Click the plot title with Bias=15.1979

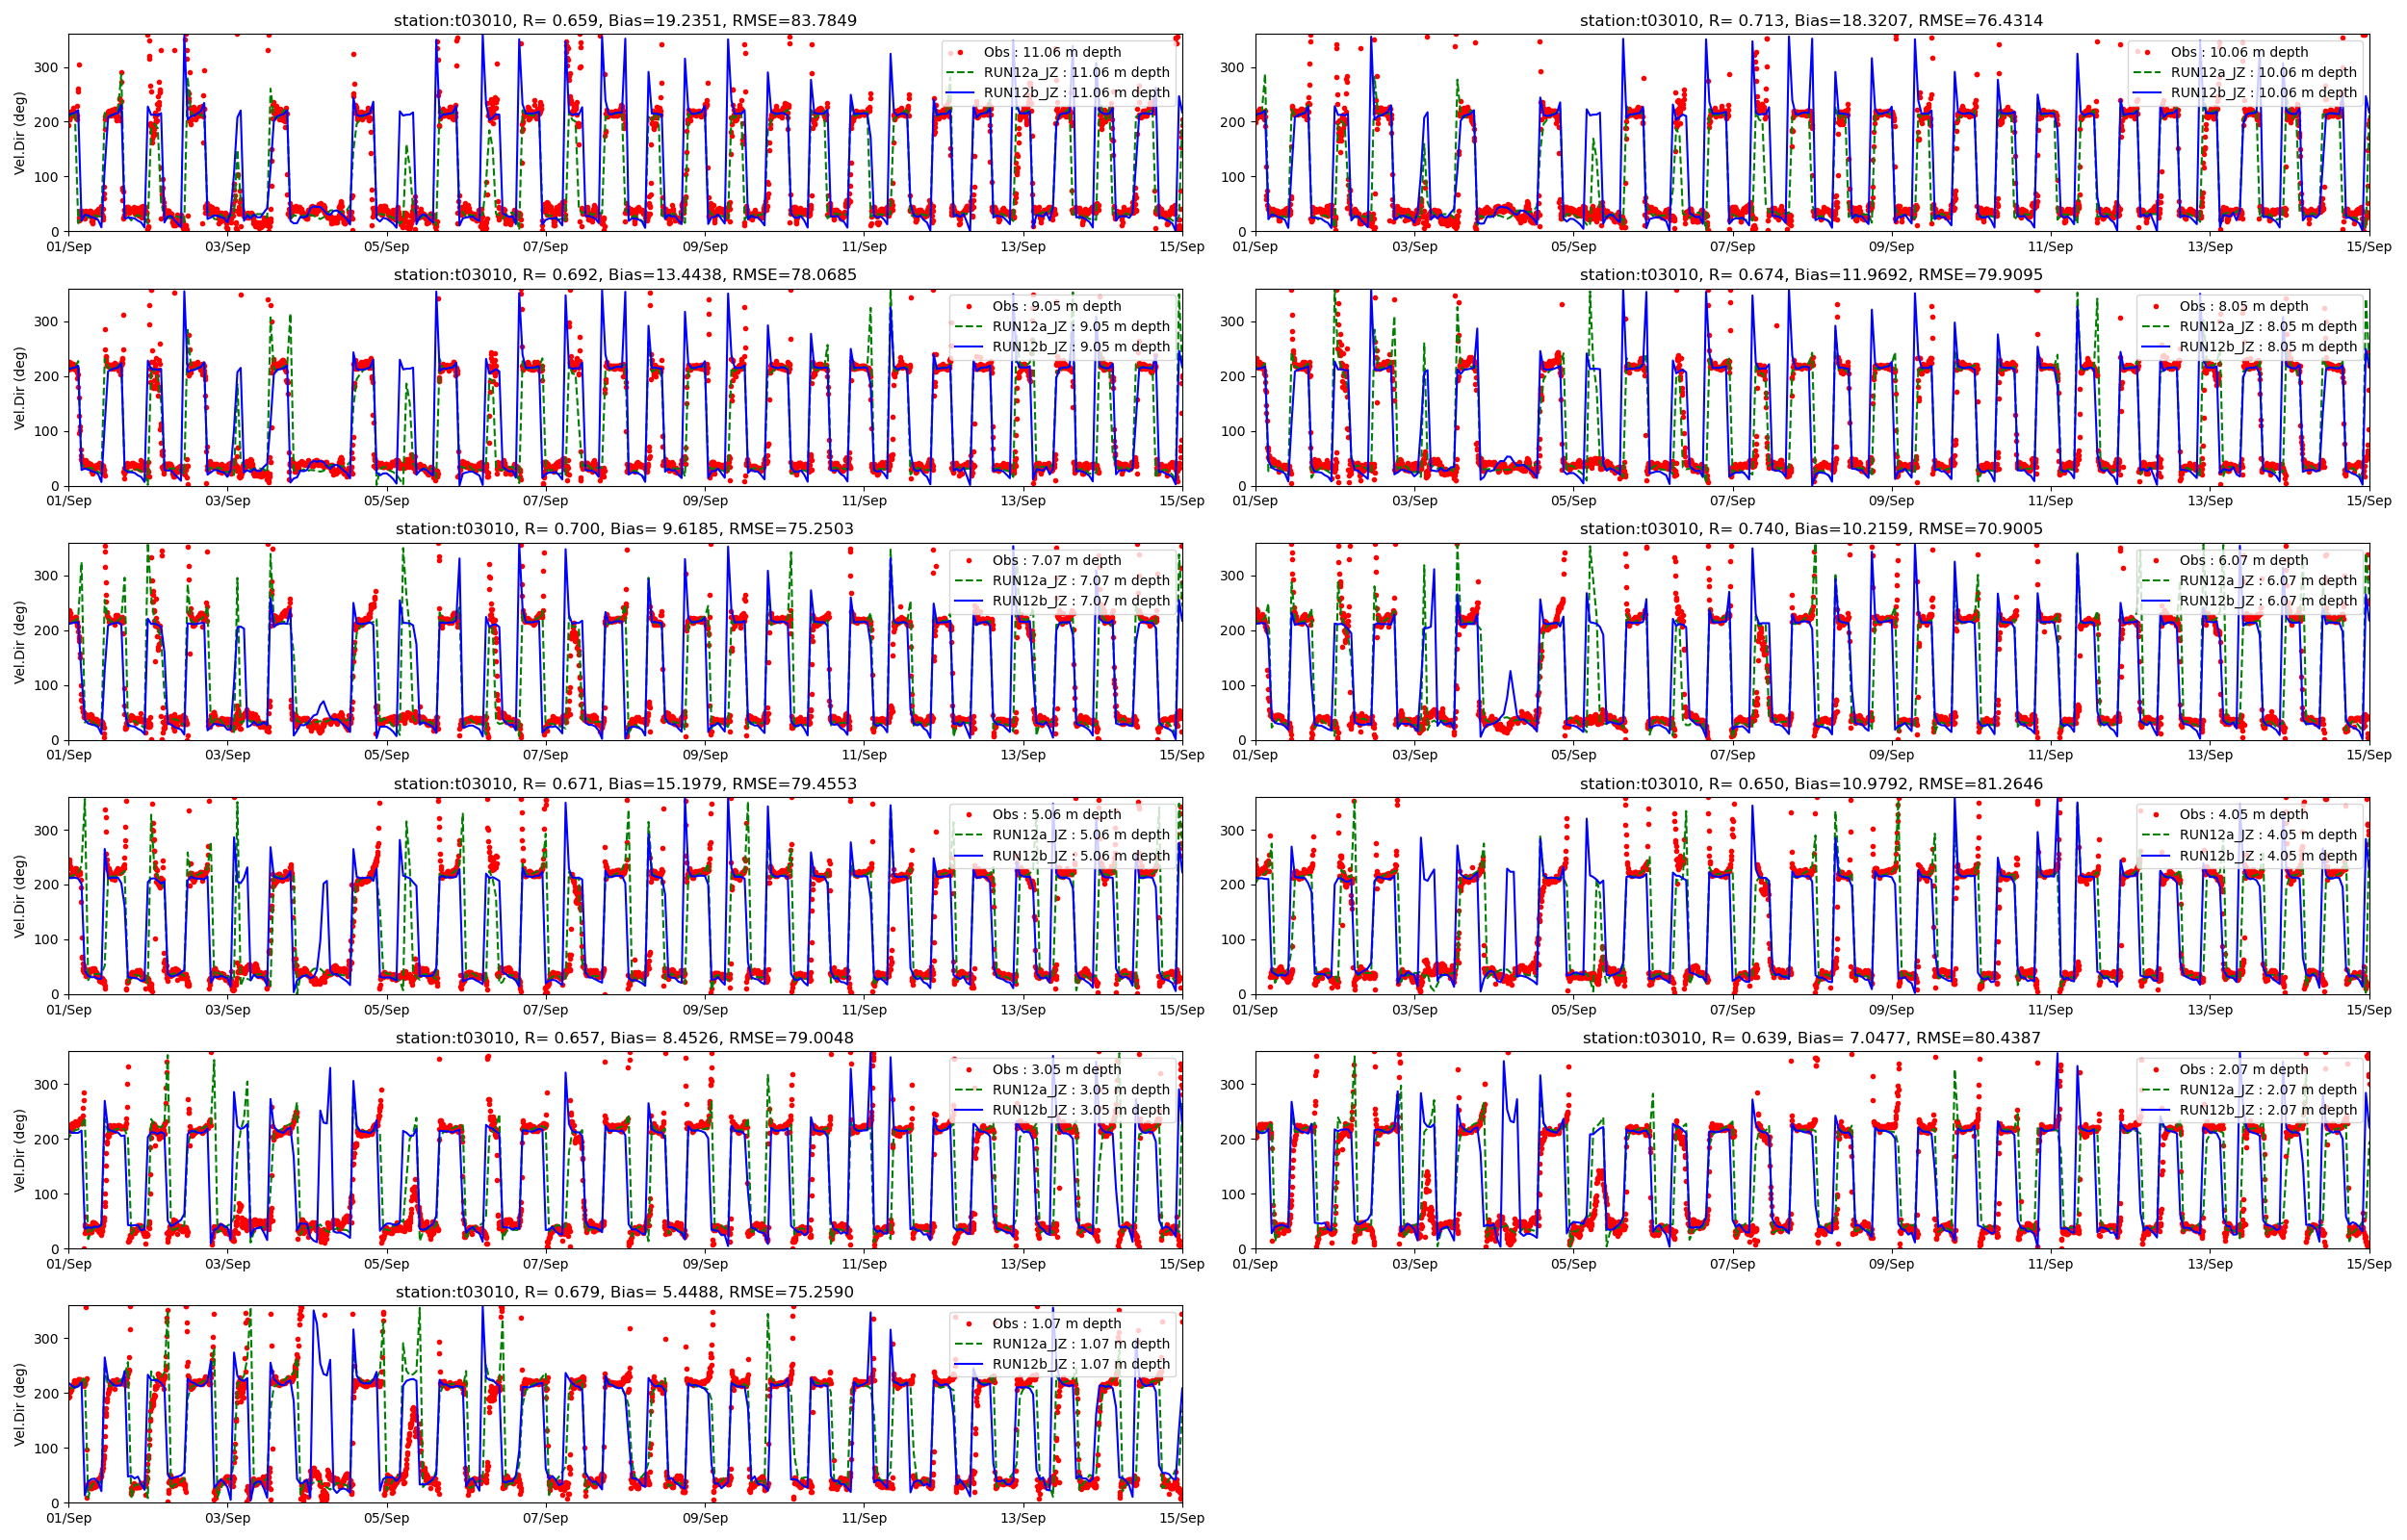click(x=624, y=784)
